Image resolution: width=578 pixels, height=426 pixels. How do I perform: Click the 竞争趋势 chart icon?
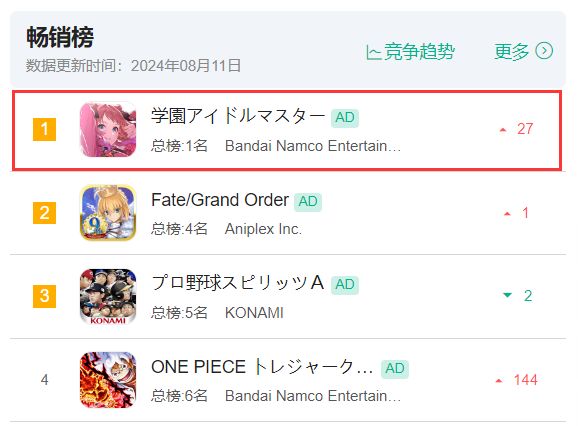[373, 52]
